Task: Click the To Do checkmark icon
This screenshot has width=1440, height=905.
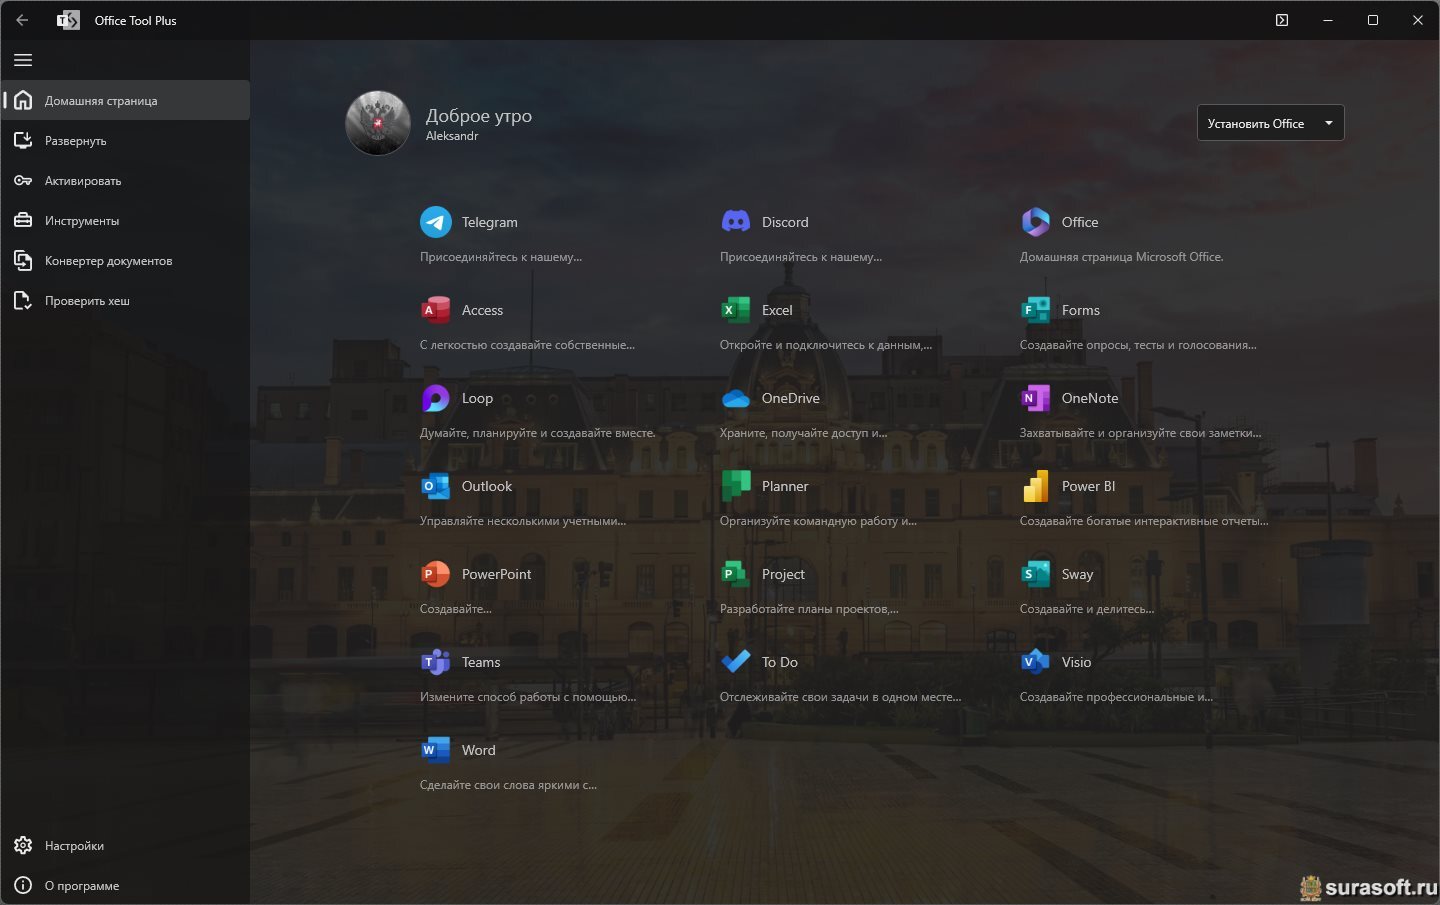Action: pos(736,662)
